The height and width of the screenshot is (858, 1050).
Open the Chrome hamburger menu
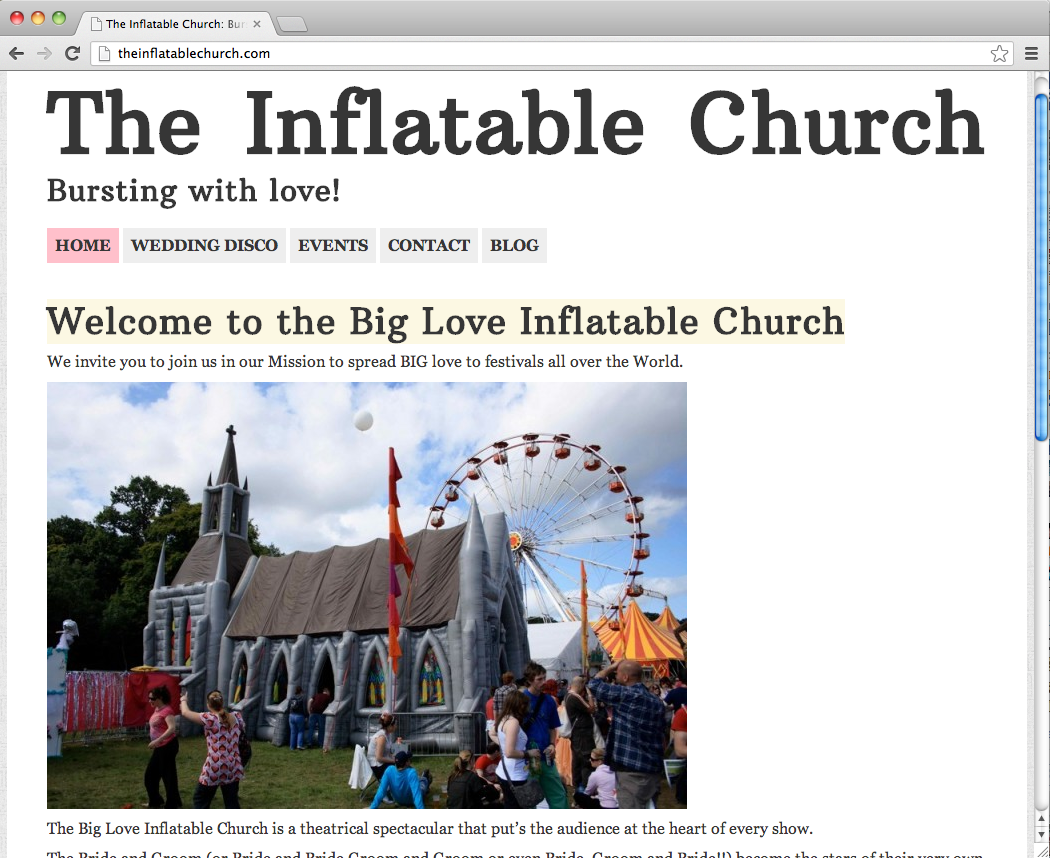[x=1031, y=54]
